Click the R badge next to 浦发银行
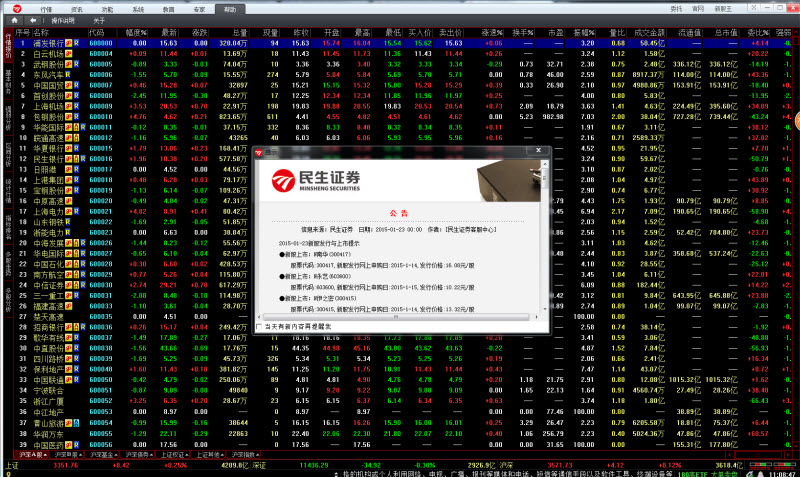800x477 pixels. 76,43
